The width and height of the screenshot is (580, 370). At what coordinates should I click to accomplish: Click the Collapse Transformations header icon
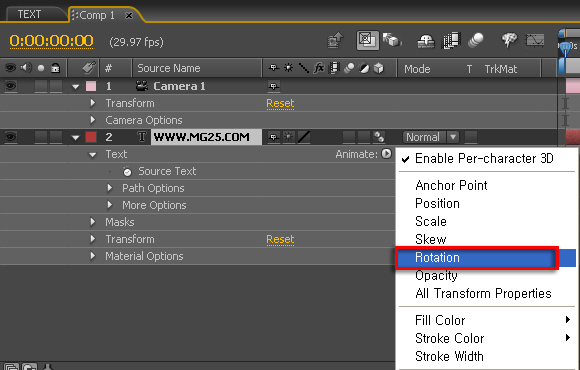point(289,68)
